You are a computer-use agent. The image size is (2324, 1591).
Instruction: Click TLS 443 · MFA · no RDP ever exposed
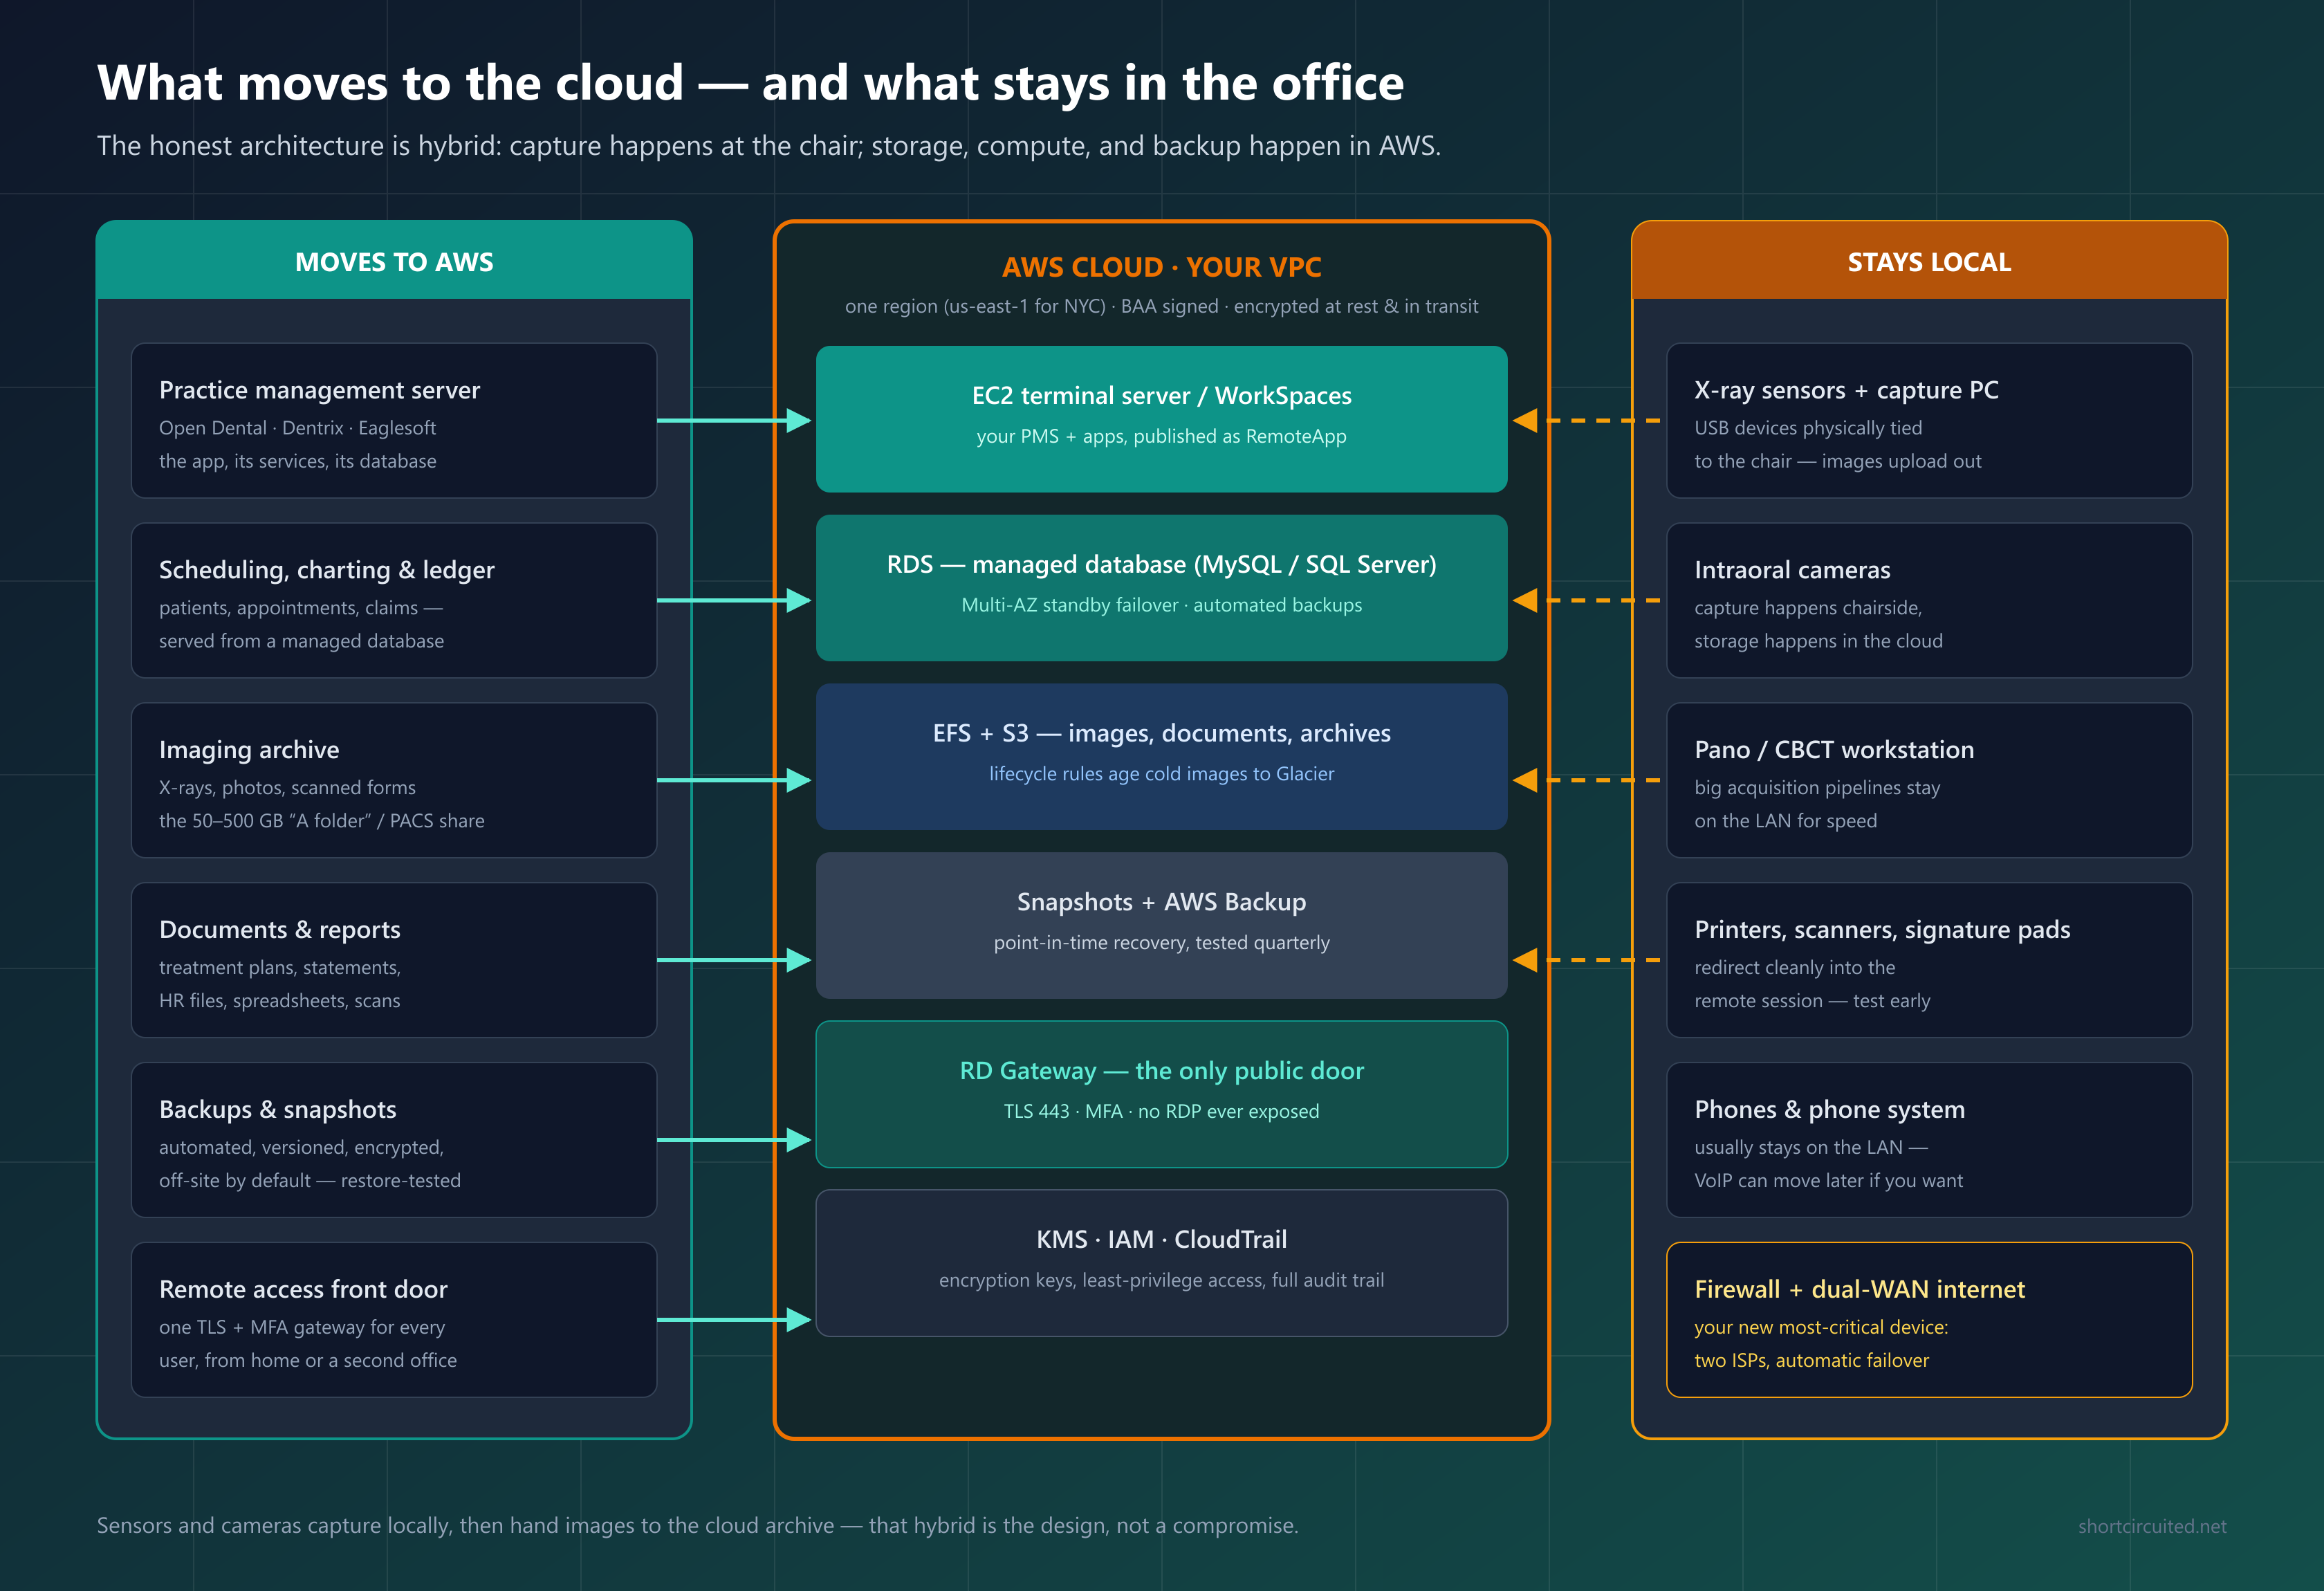point(1161,1111)
